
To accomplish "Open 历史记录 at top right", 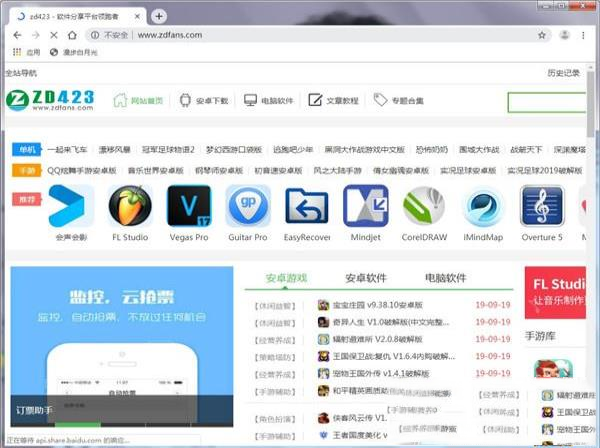I will click(564, 73).
